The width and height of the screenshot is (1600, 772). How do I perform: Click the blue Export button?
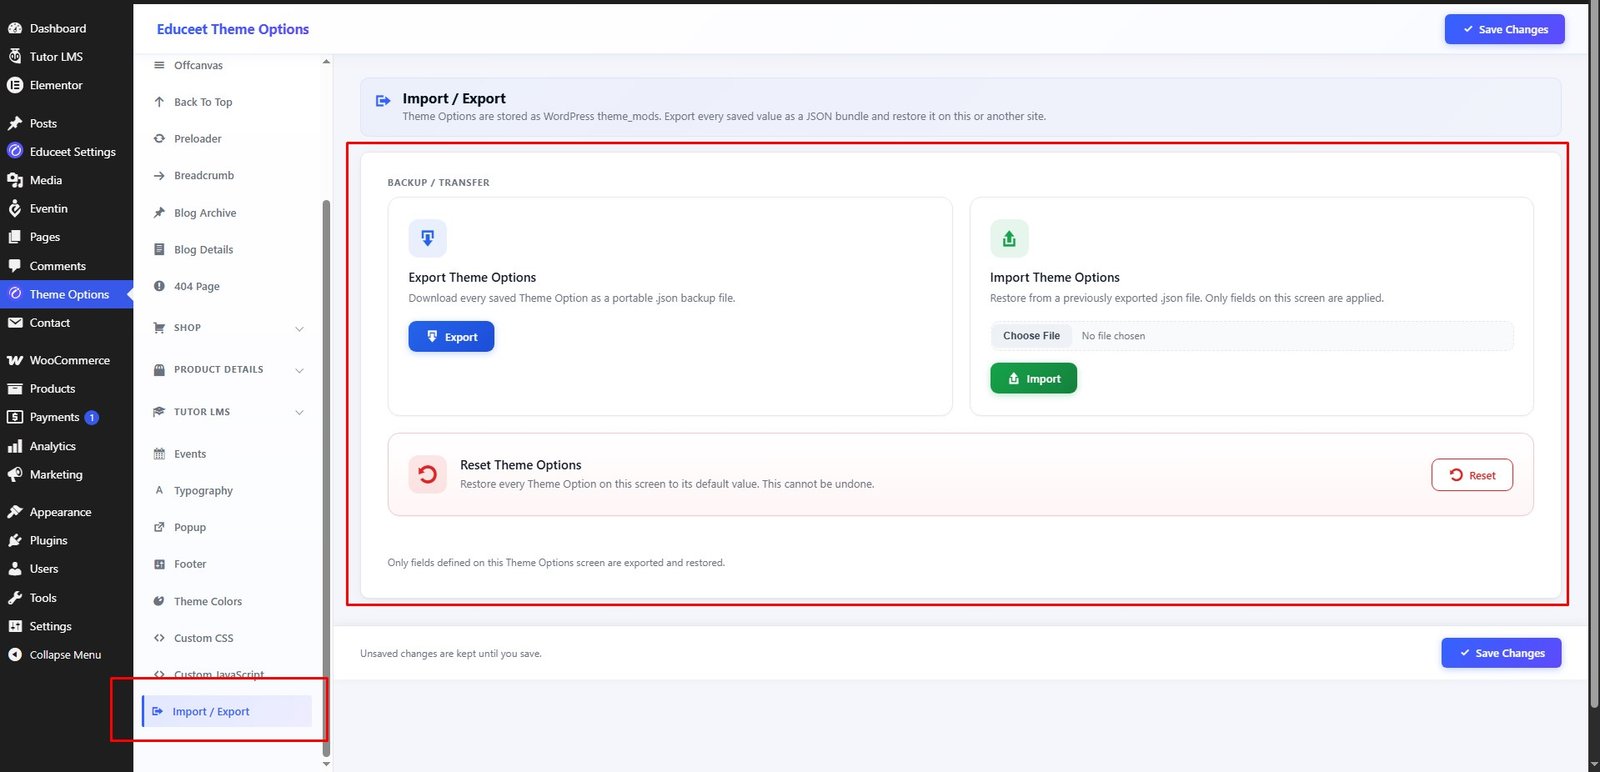[x=451, y=337]
